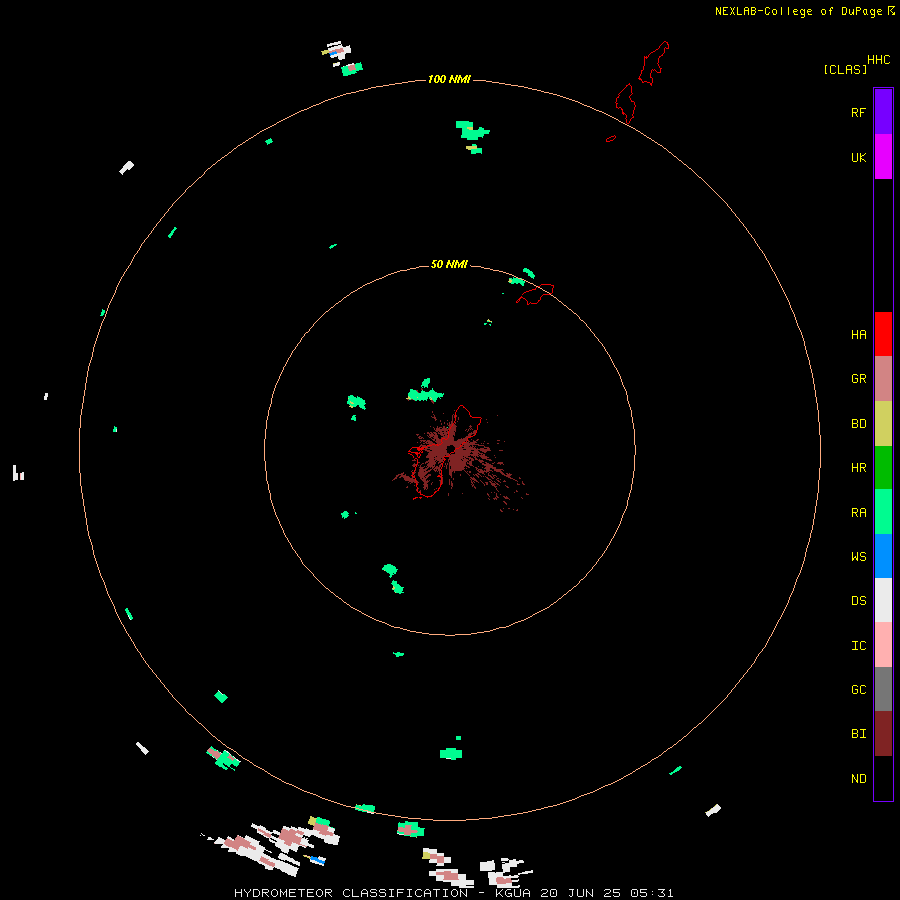Click the ND black legend swatch
Screen dimensions: 900x900
pyautogui.click(x=883, y=778)
